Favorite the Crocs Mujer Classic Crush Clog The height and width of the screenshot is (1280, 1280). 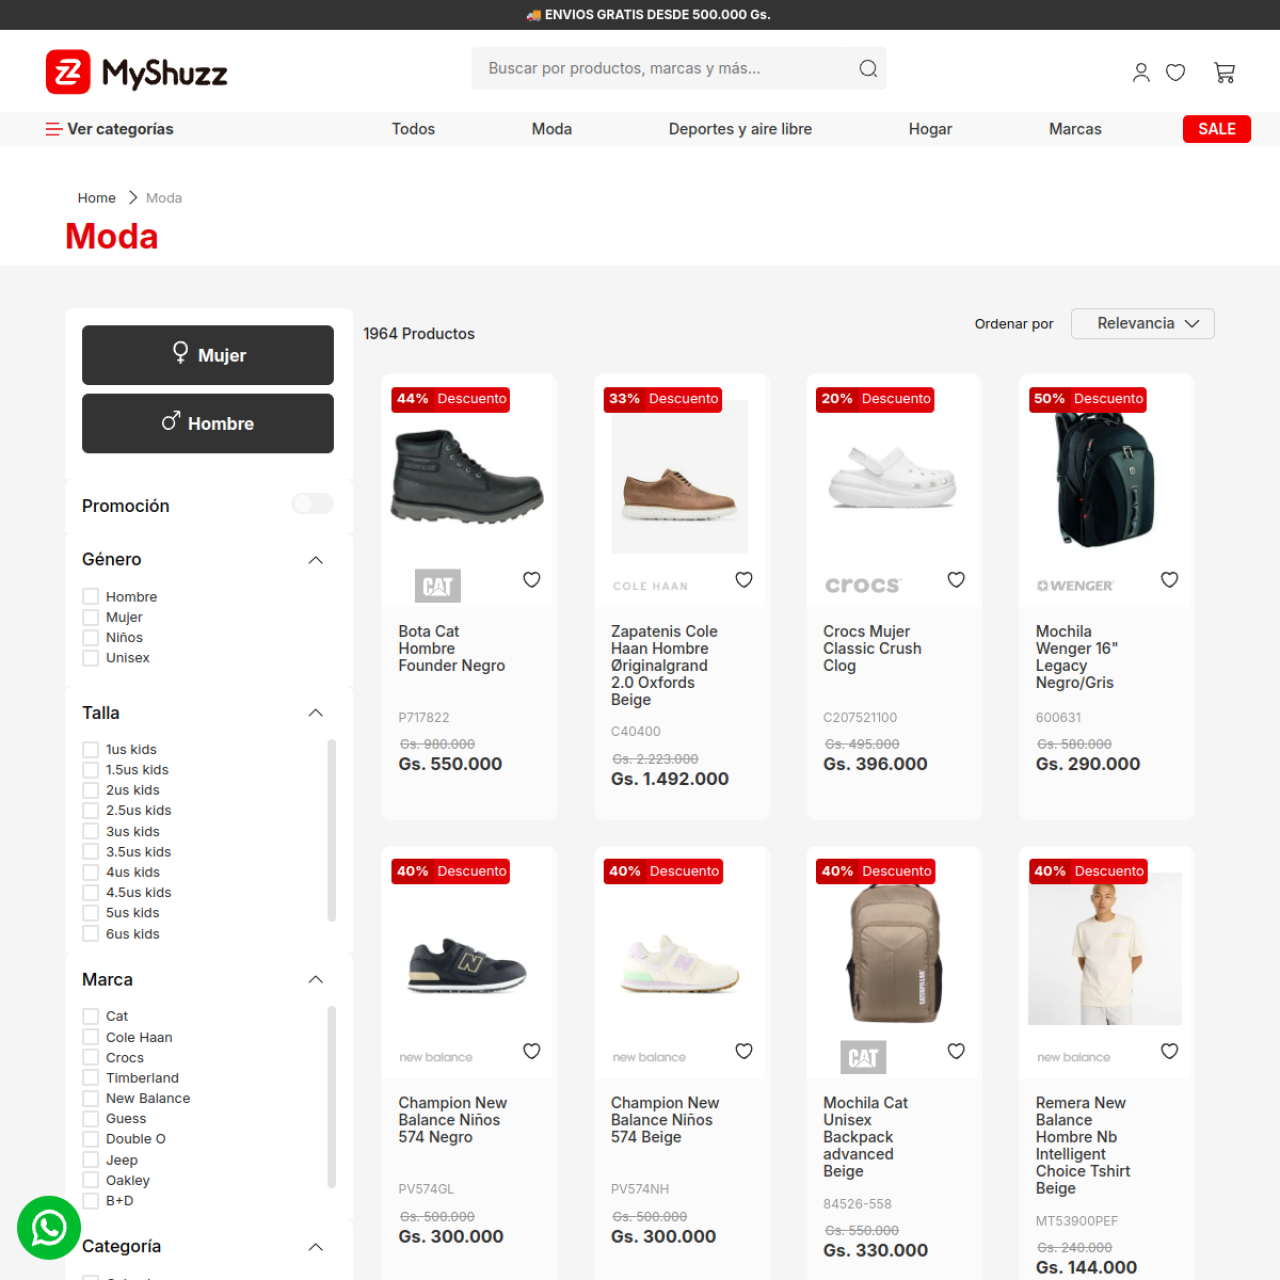pos(956,580)
